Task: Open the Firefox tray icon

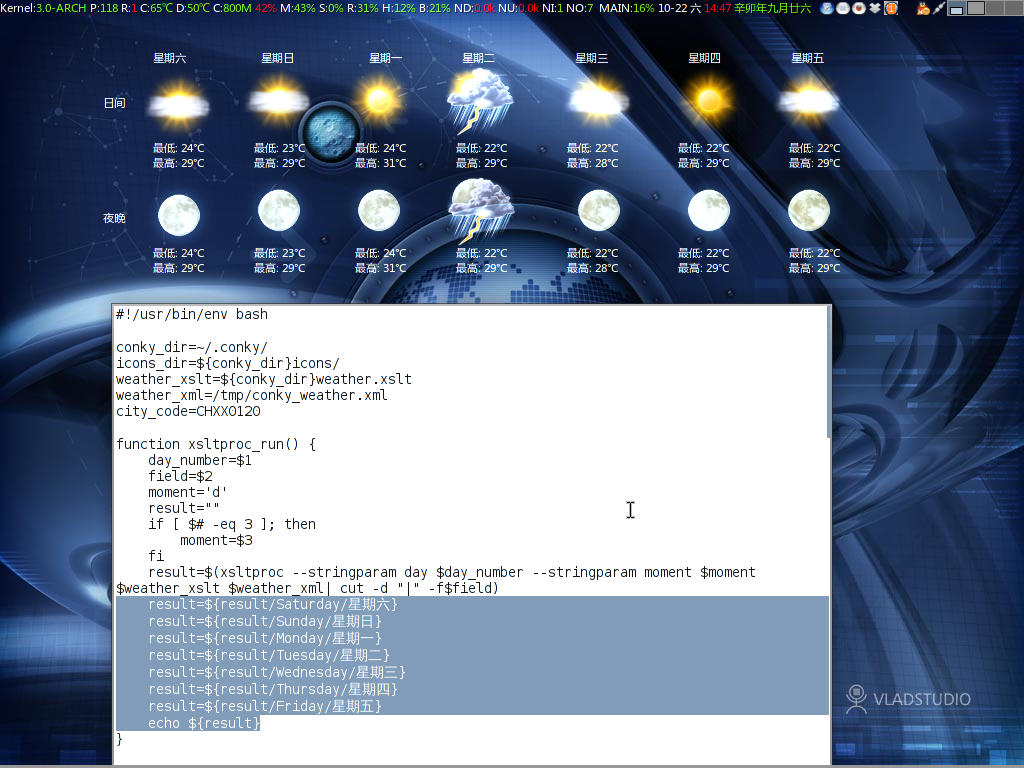Action: [x=859, y=8]
